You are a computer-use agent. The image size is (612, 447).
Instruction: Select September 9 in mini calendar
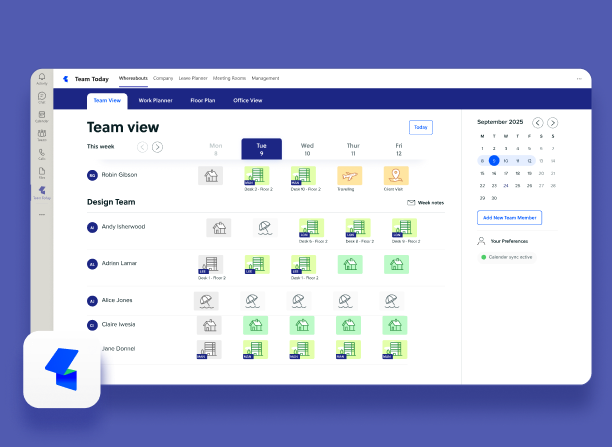pos(494,160)
